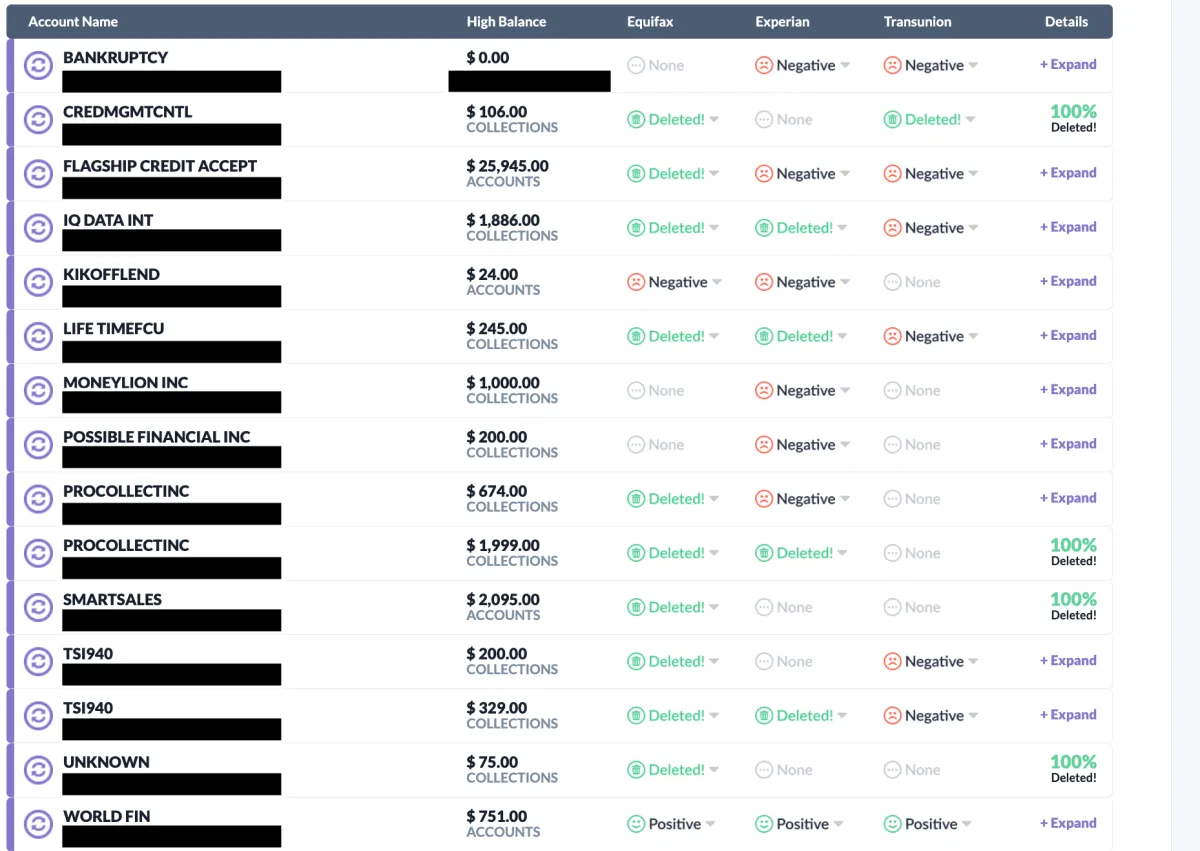
Task: Click the refresh icon beside IQ DATA INT
Action: [38, 228]
